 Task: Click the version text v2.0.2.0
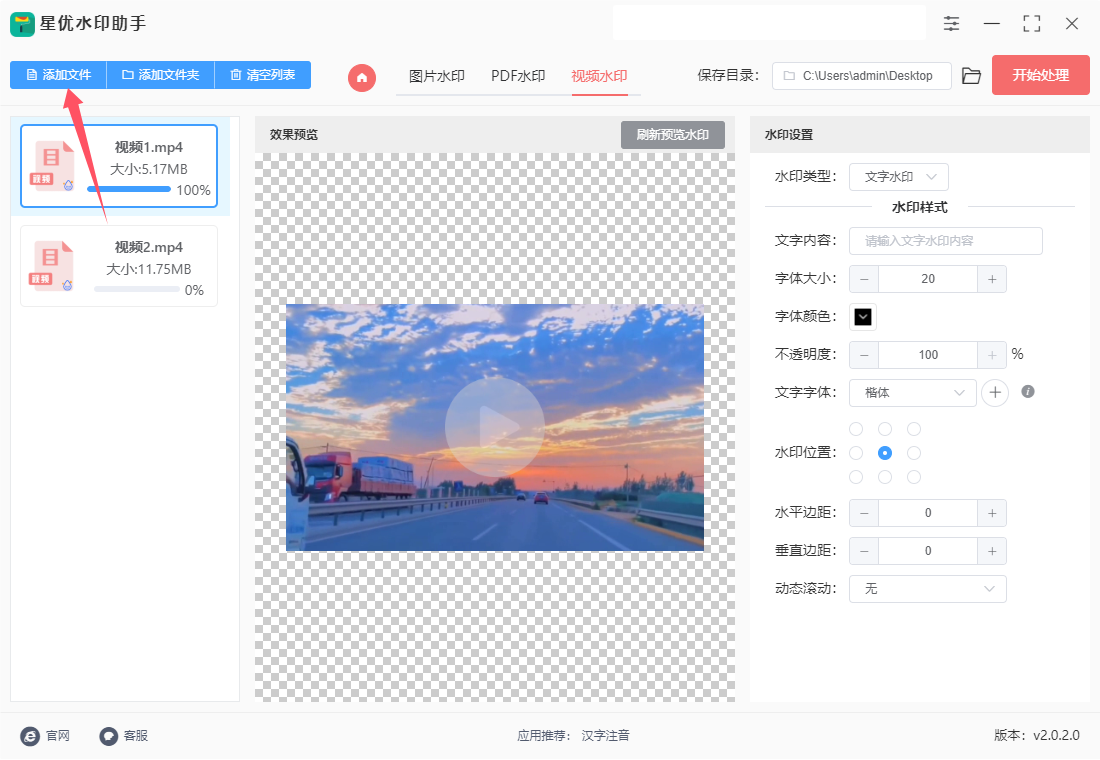tap(1056, 735)
